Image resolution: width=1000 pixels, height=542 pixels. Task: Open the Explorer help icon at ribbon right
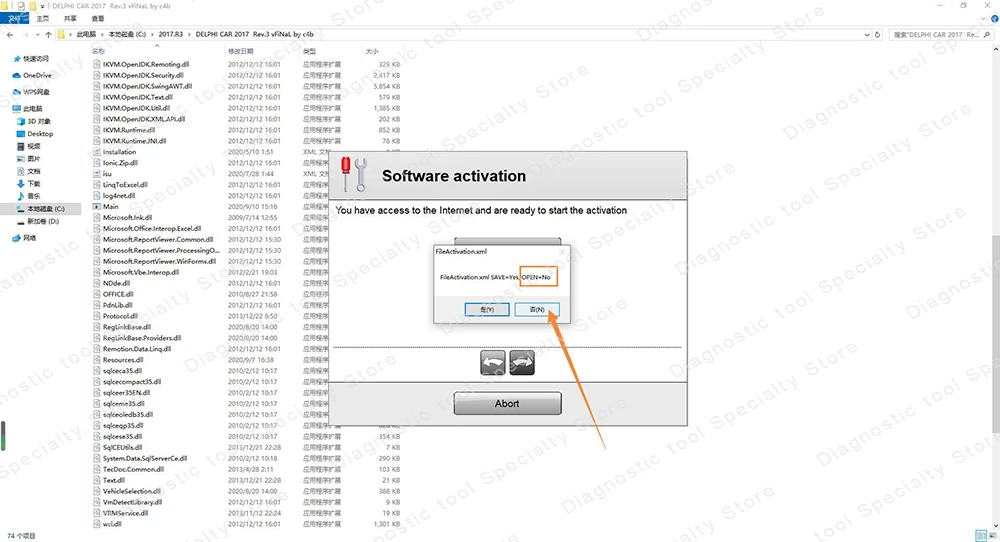click(x=994, y=18)
